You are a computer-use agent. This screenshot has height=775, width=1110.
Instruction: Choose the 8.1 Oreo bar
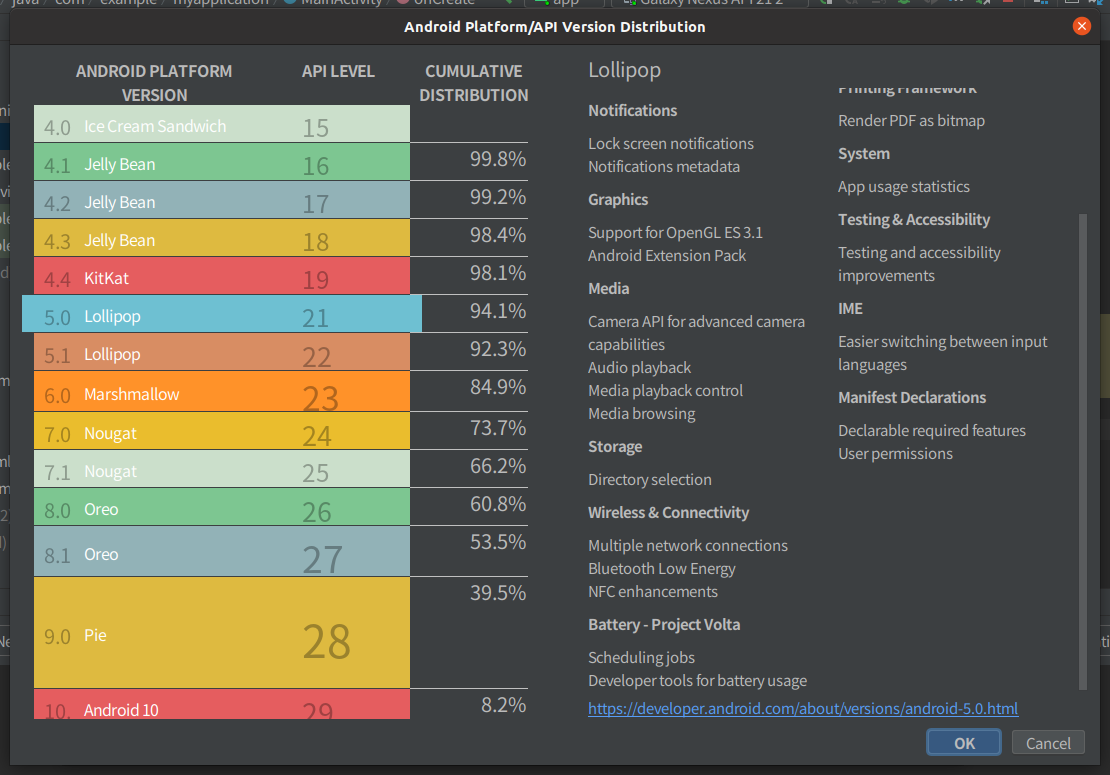click(222, 551)
